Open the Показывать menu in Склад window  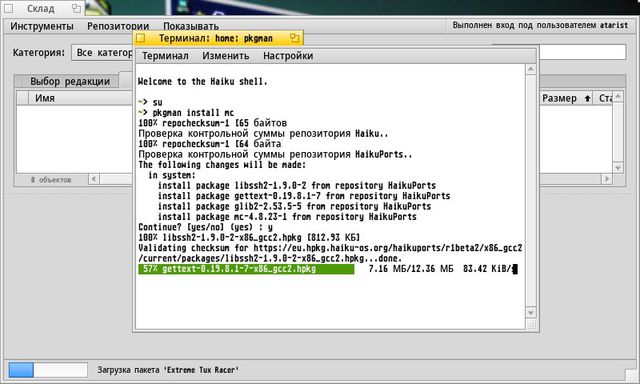[191, 26]
